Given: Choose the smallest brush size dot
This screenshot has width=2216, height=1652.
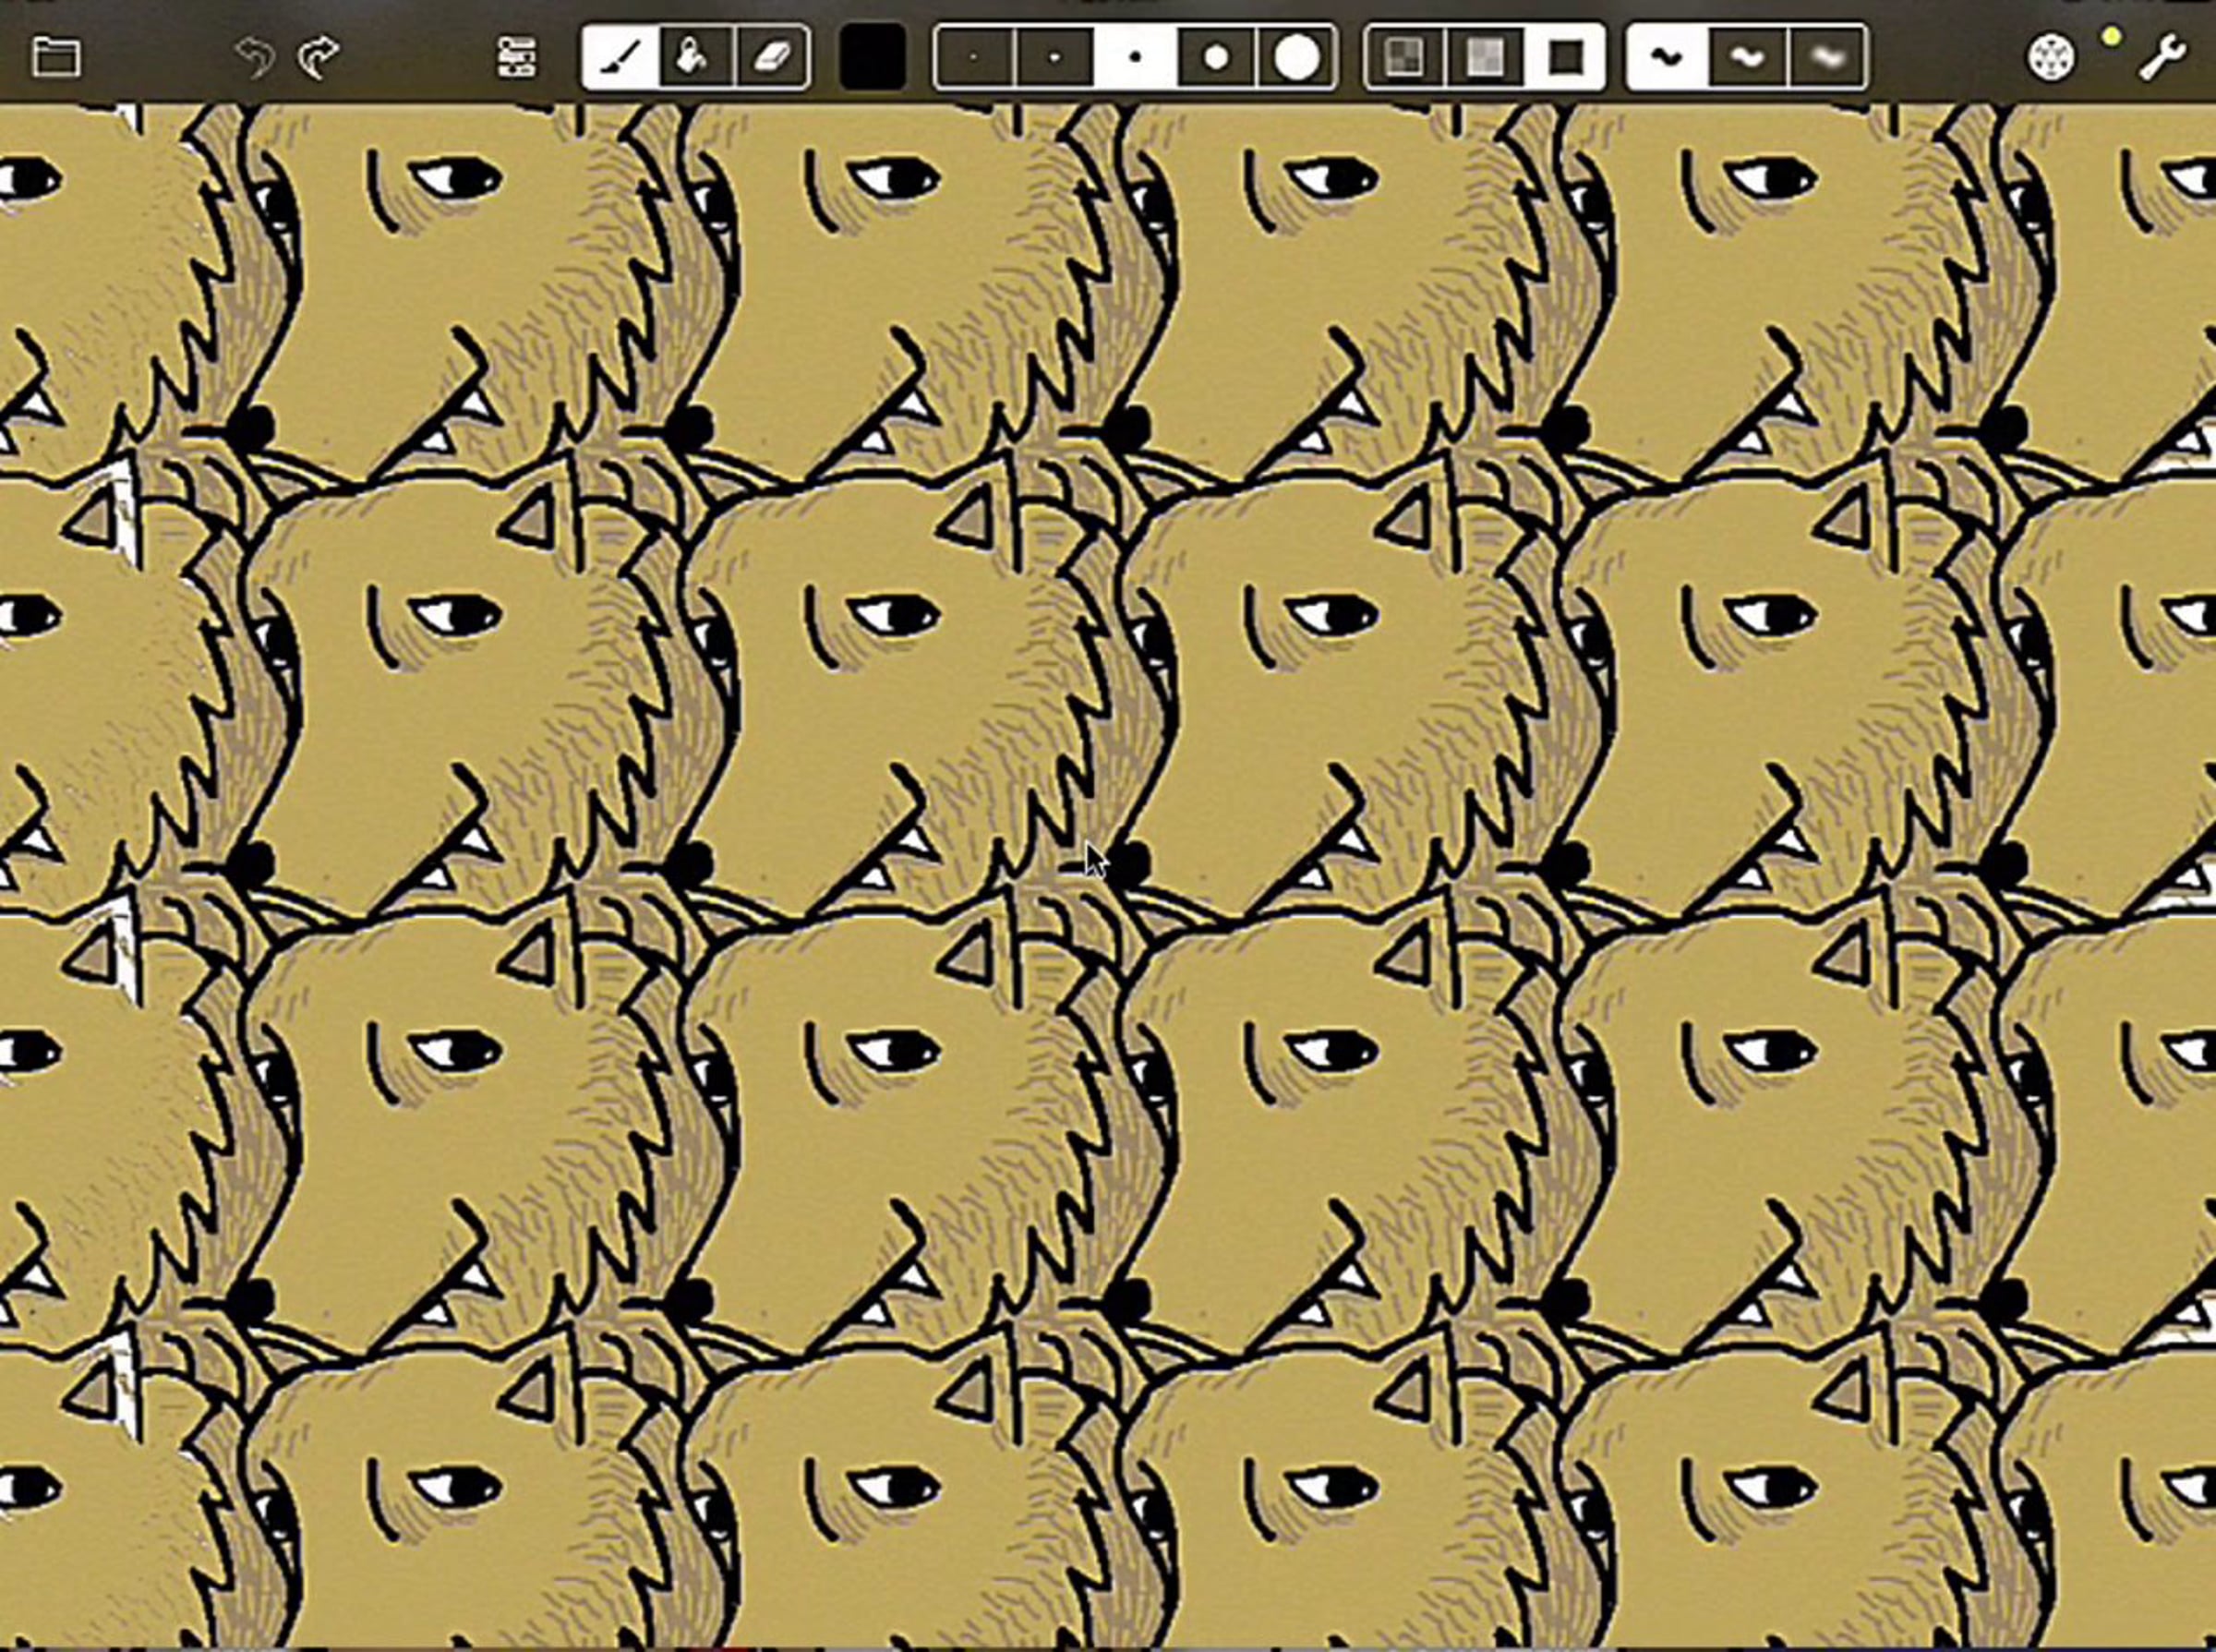Looking at the screenshot, I should click(974, 57).
